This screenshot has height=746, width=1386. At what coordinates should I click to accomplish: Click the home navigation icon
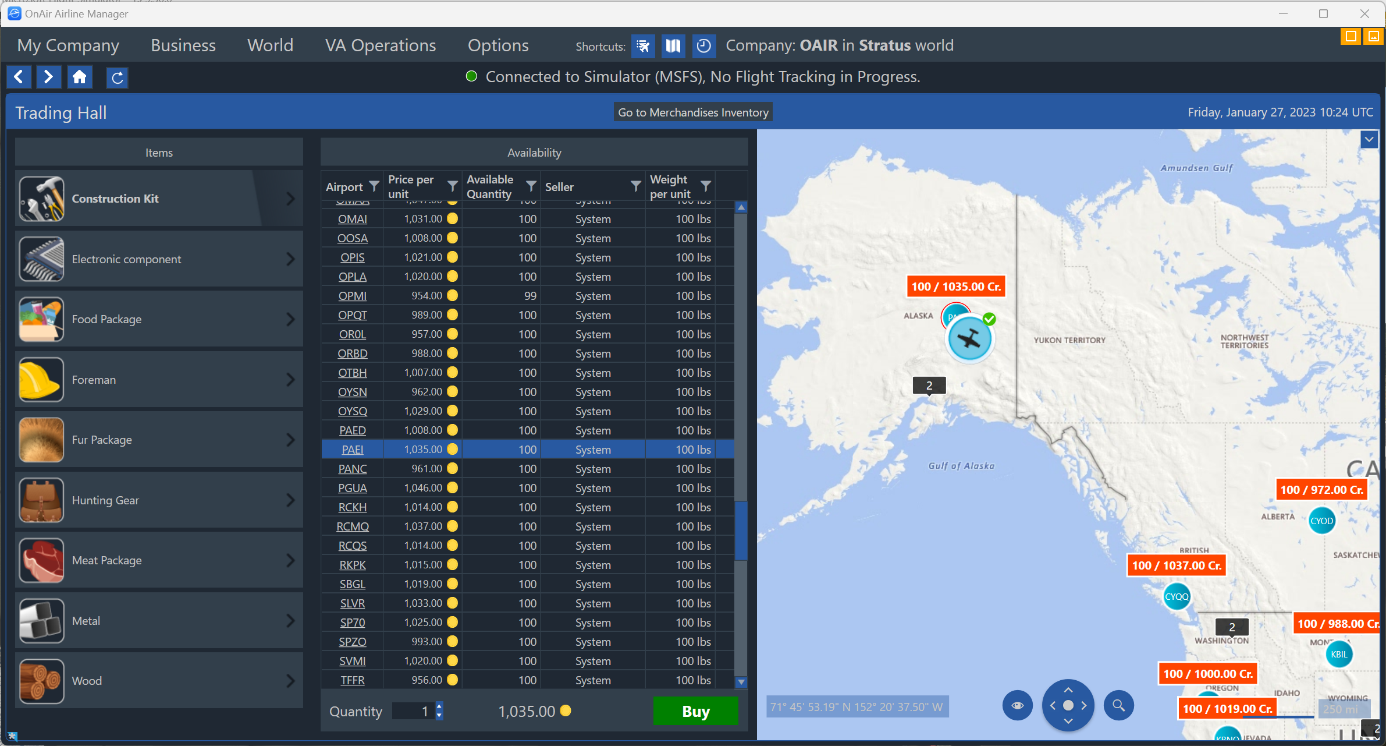[80, 77]
